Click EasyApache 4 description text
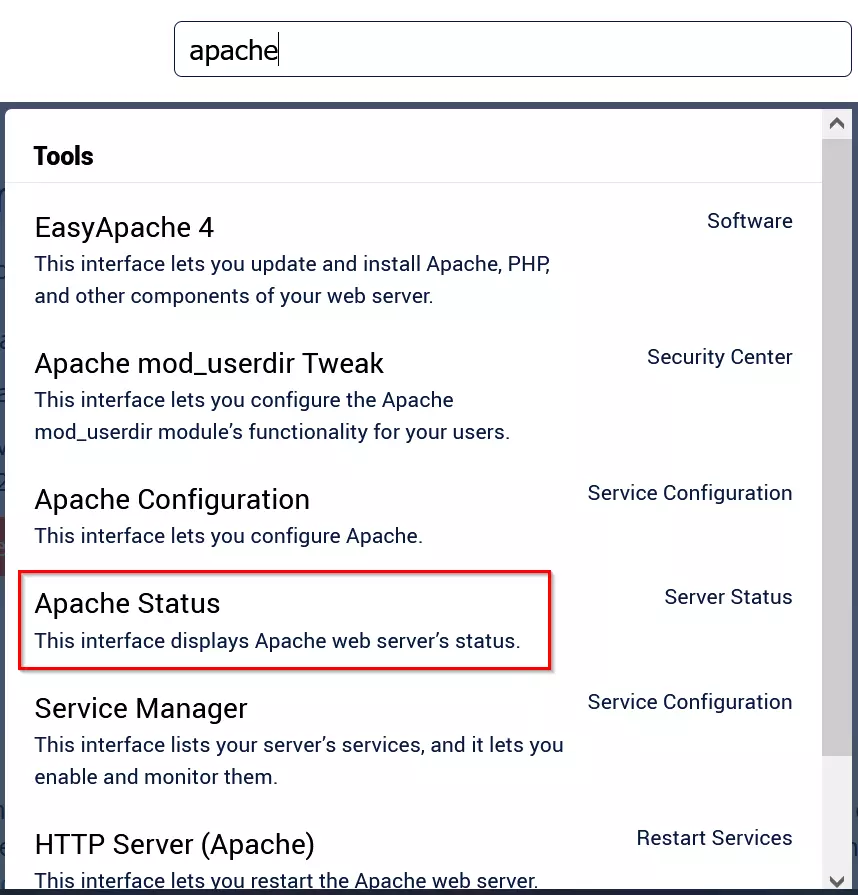Viewport: 858px width, 895px height. coord(293,280)
